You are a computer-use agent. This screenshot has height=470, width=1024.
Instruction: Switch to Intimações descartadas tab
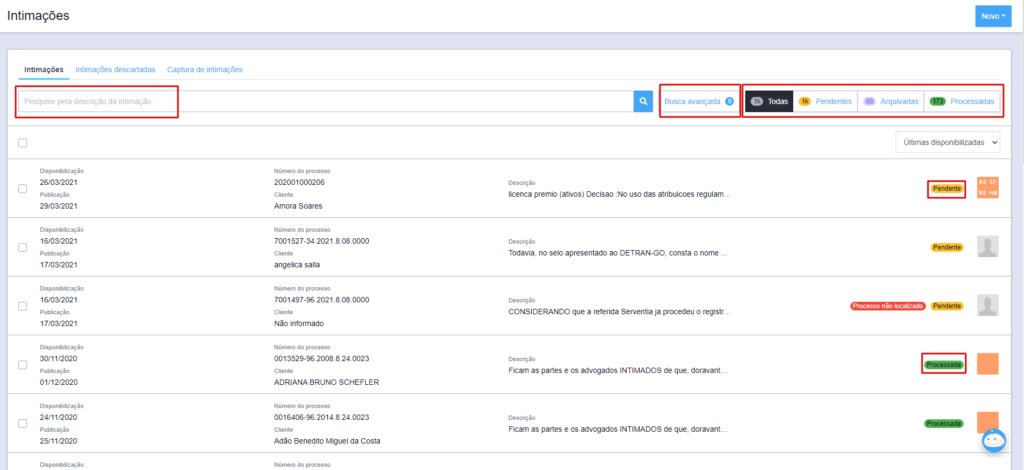click(x=115, y=70)
